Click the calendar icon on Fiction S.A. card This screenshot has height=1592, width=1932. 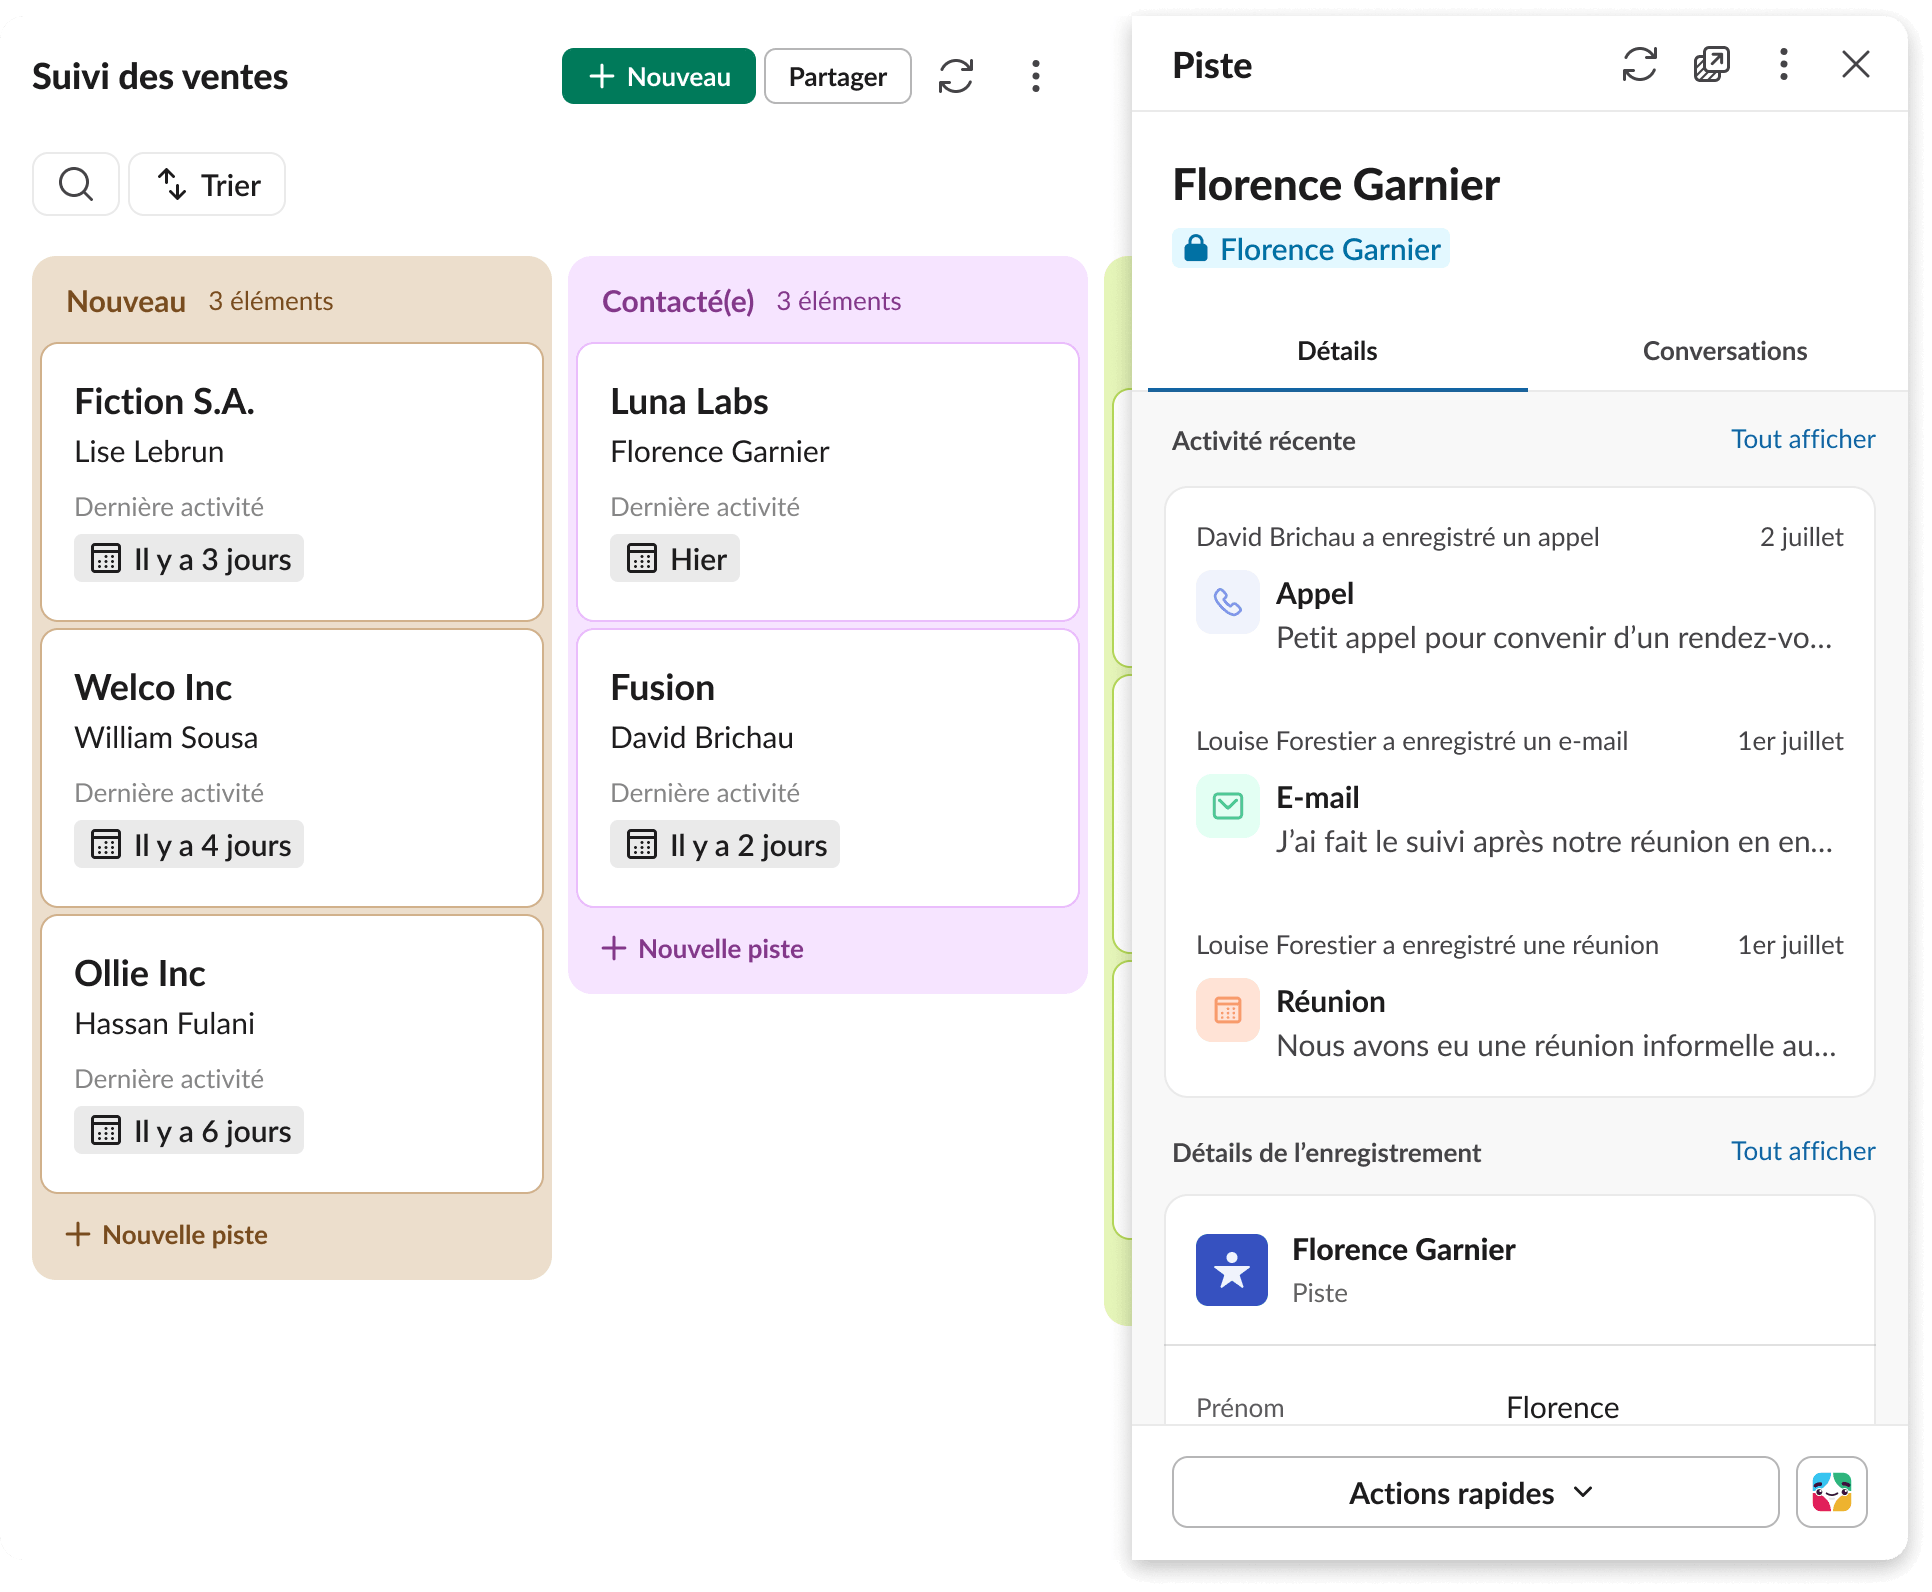click(106, 559)
